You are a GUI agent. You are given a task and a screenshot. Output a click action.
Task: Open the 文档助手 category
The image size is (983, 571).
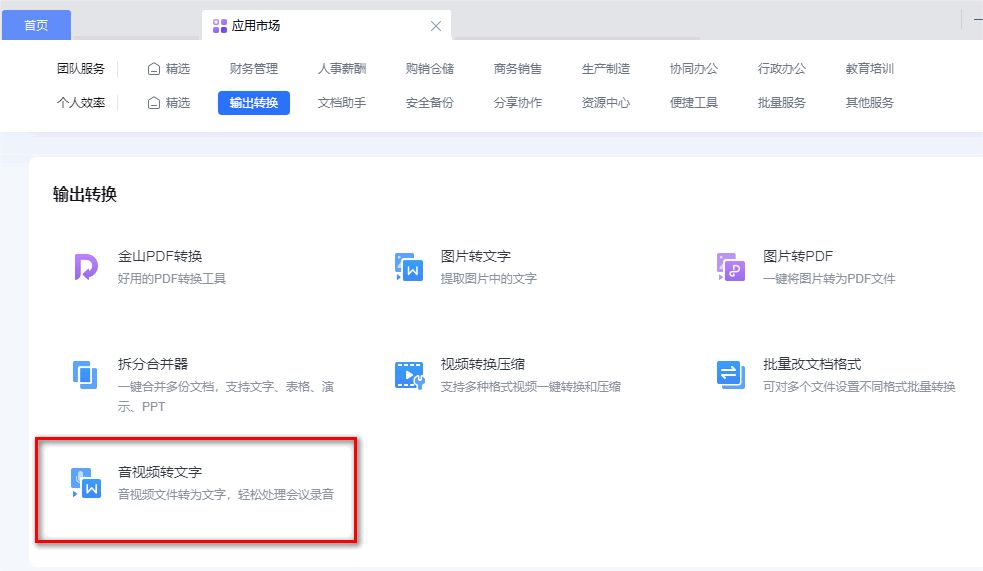pos(342,103)
